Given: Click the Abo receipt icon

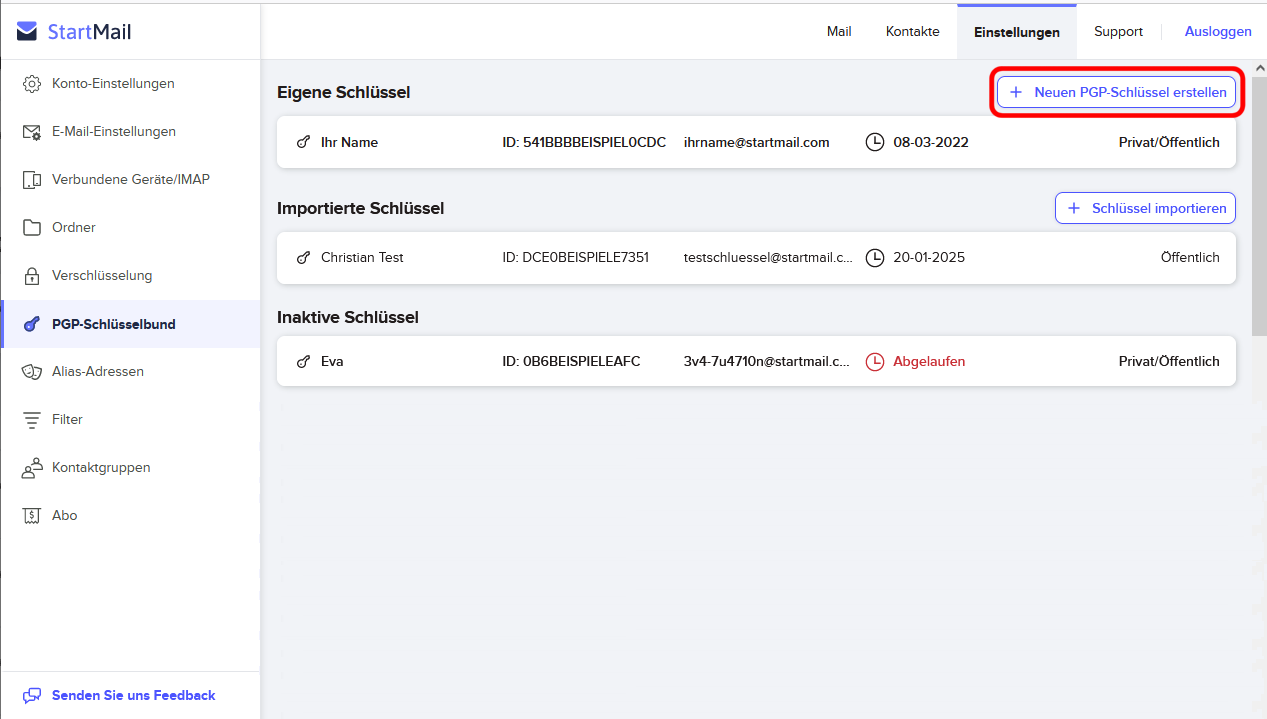Looking at the screenshot, I should [x=32, y=516].
